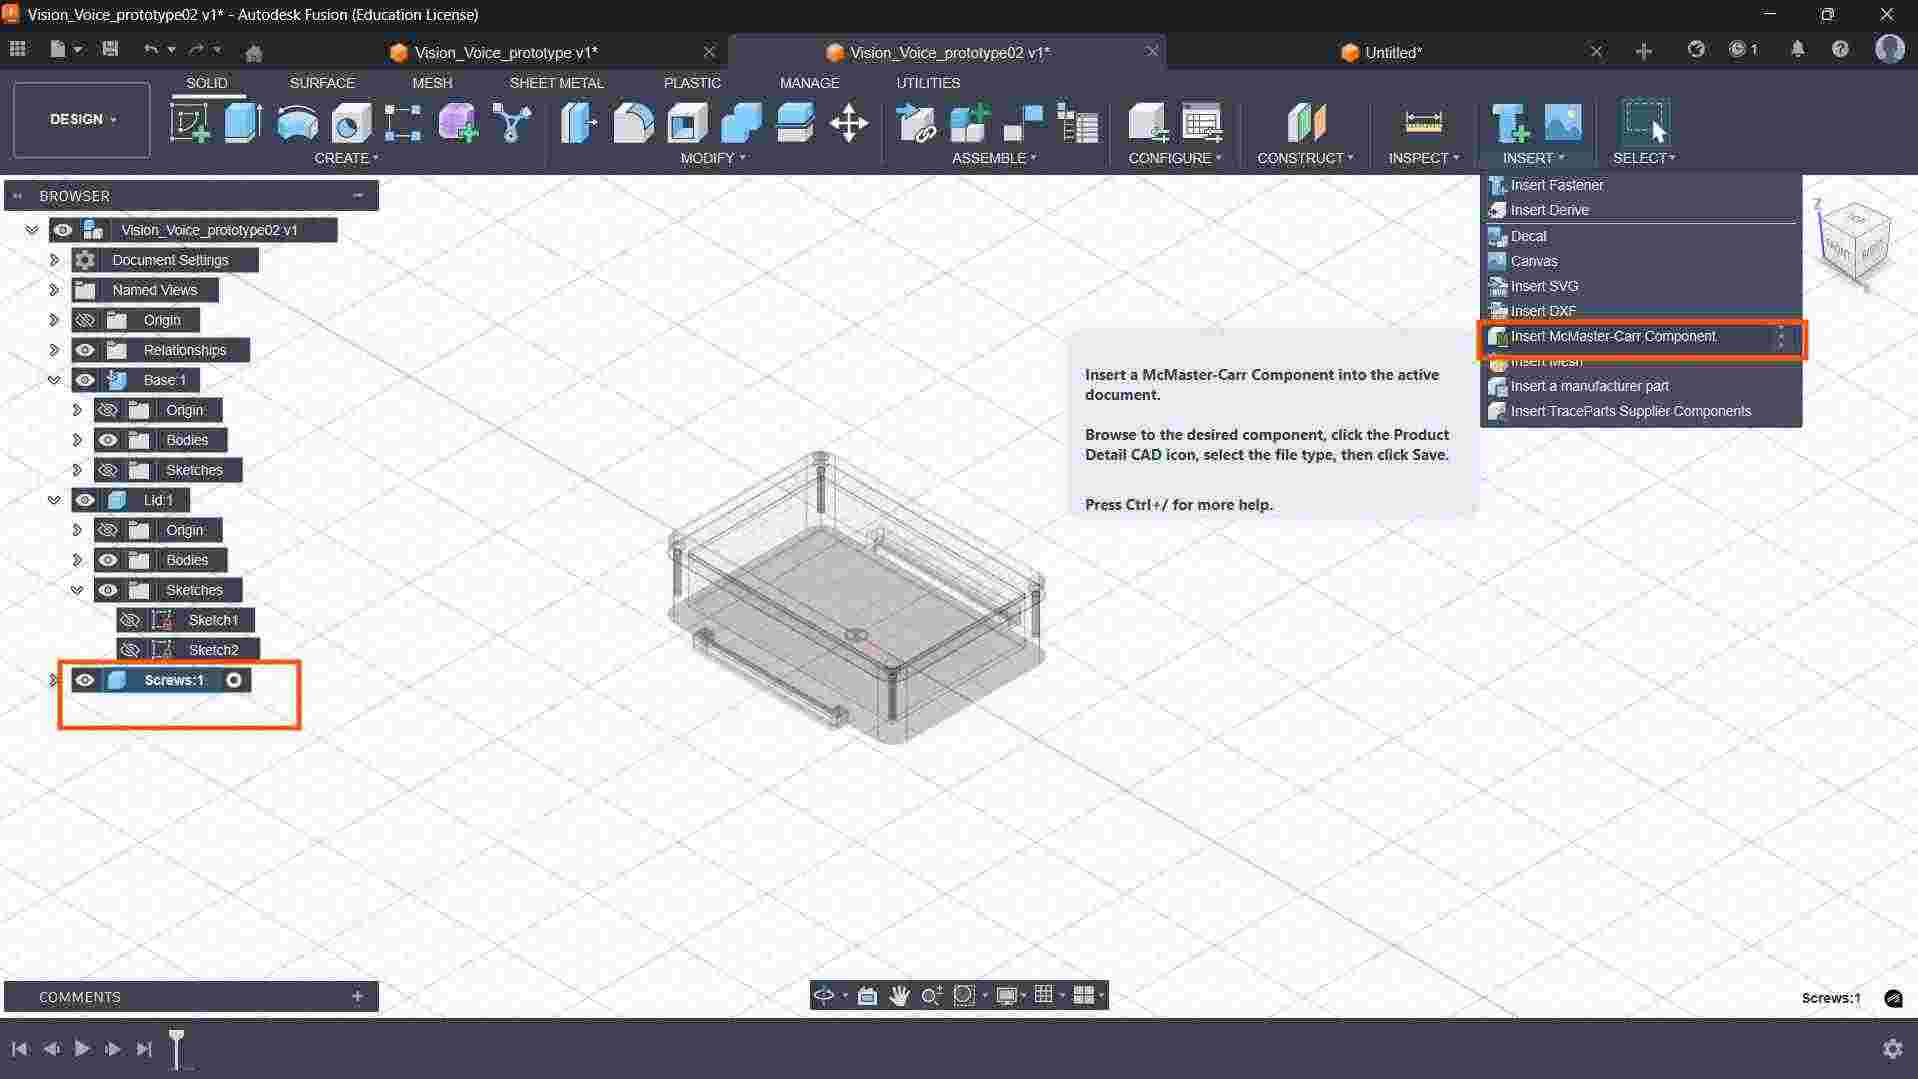
Task: Switch to the SHEET METAL tab
Action: tap(557, 83)
